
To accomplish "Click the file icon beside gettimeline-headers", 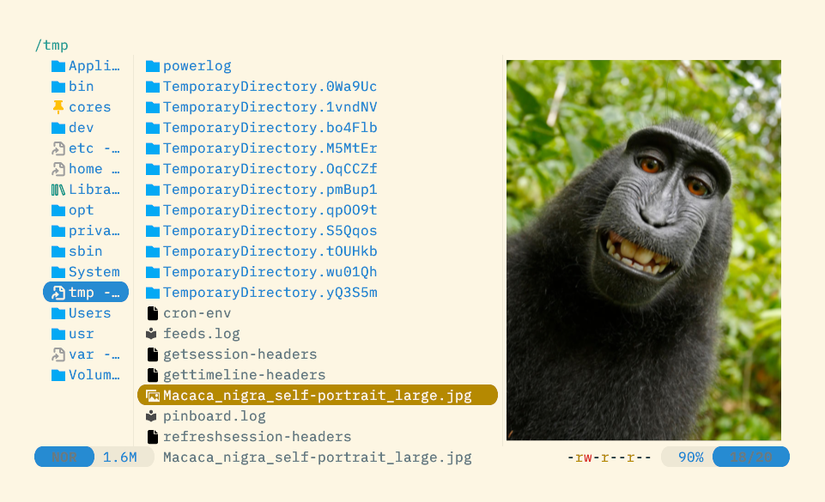I will 153,375.
